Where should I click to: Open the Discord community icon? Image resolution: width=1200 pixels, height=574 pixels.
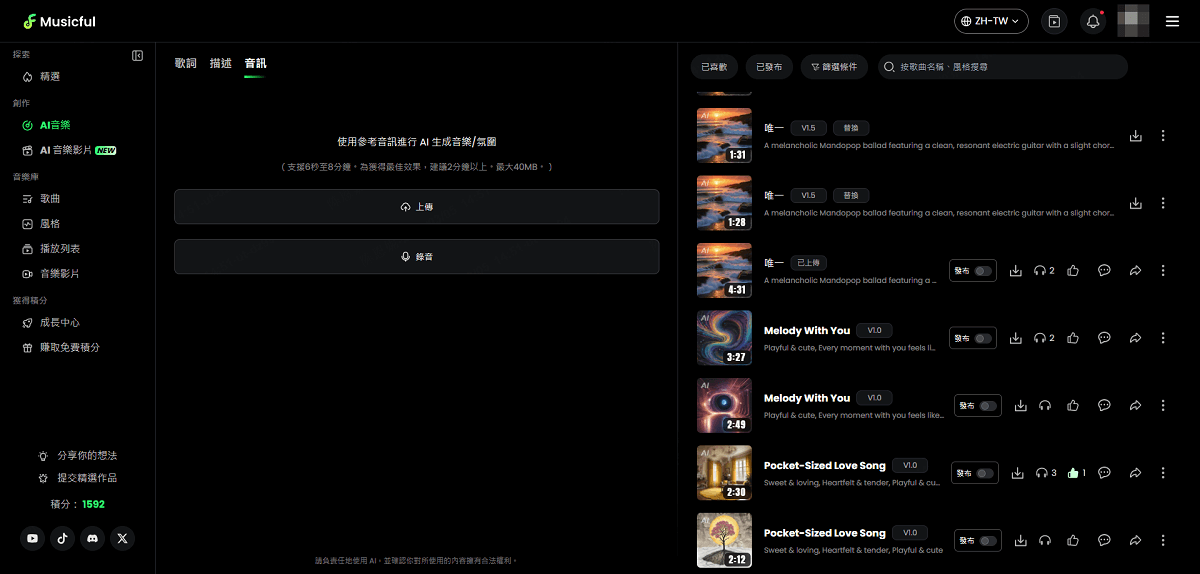pyautogui.click(x=92, y=538)
